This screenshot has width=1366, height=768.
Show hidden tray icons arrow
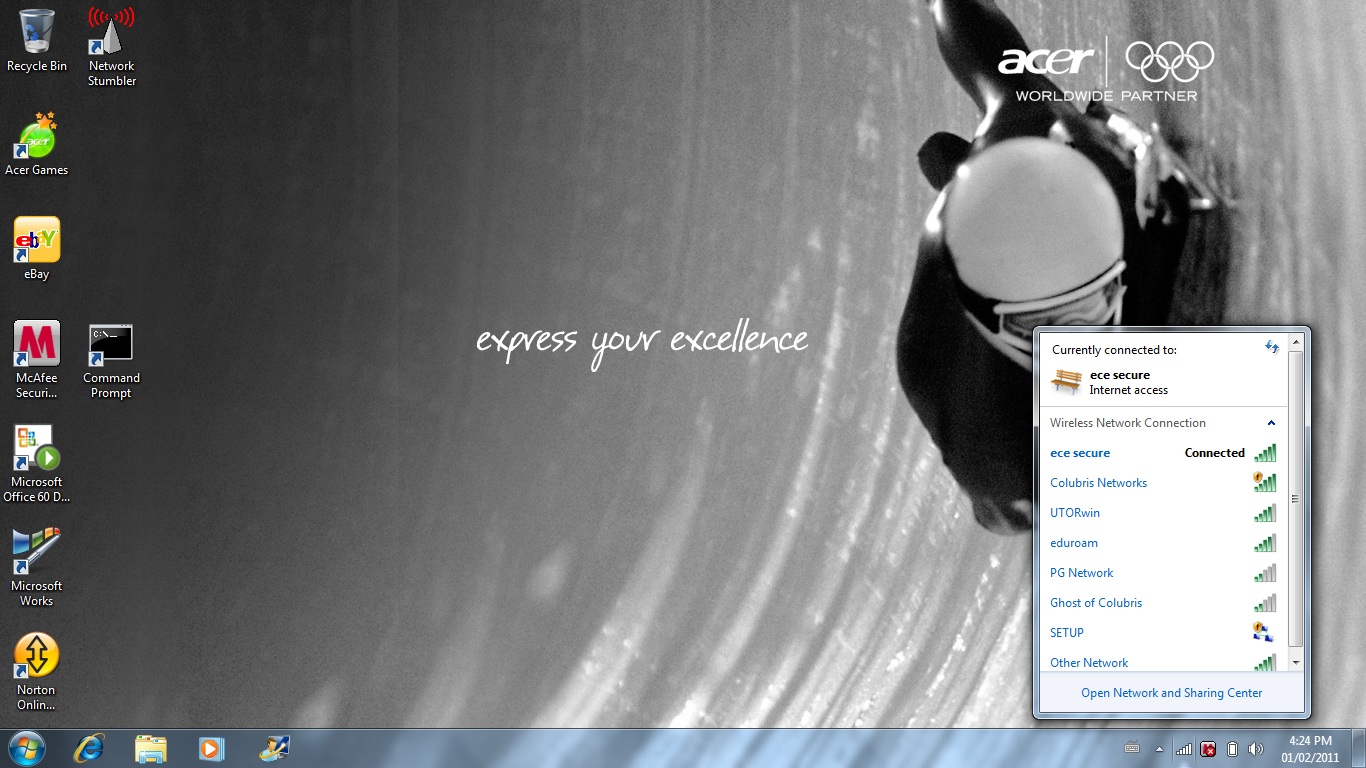[x=1159, y=749]
